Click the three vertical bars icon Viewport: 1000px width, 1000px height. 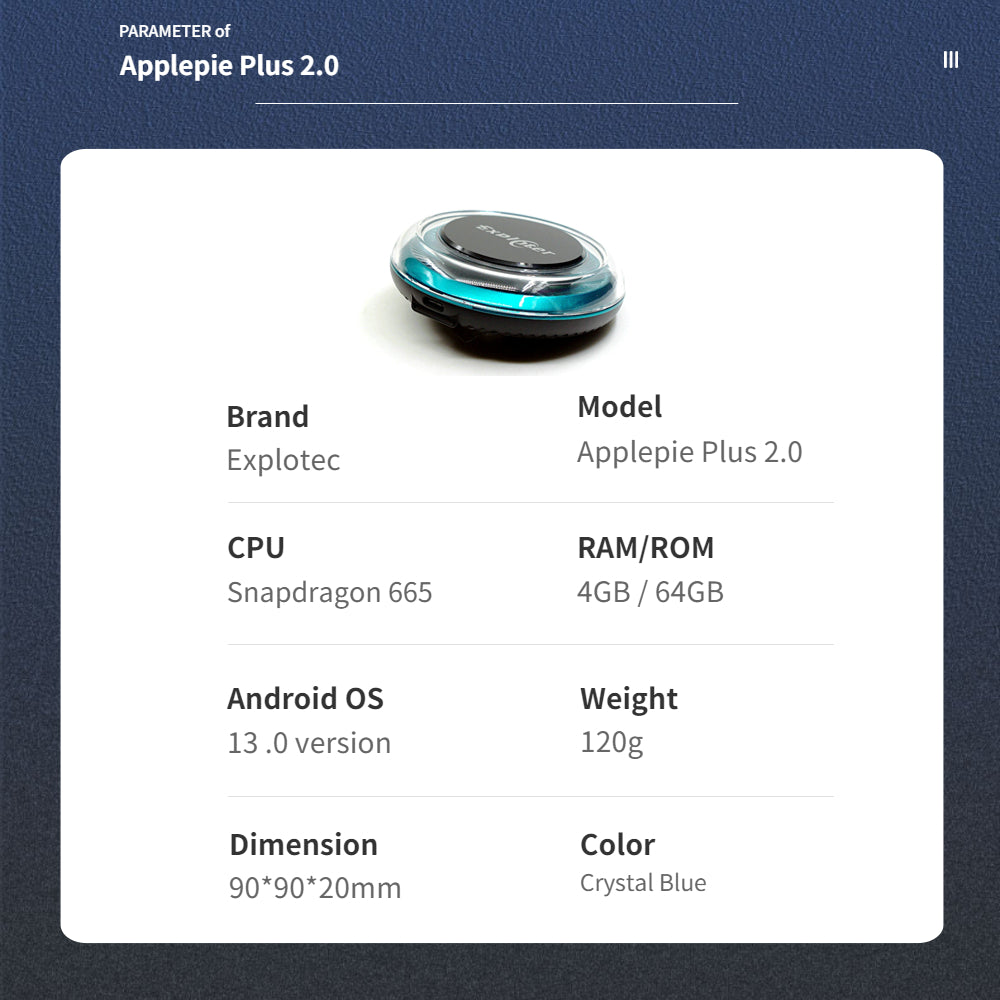click(x=950, y=60)
